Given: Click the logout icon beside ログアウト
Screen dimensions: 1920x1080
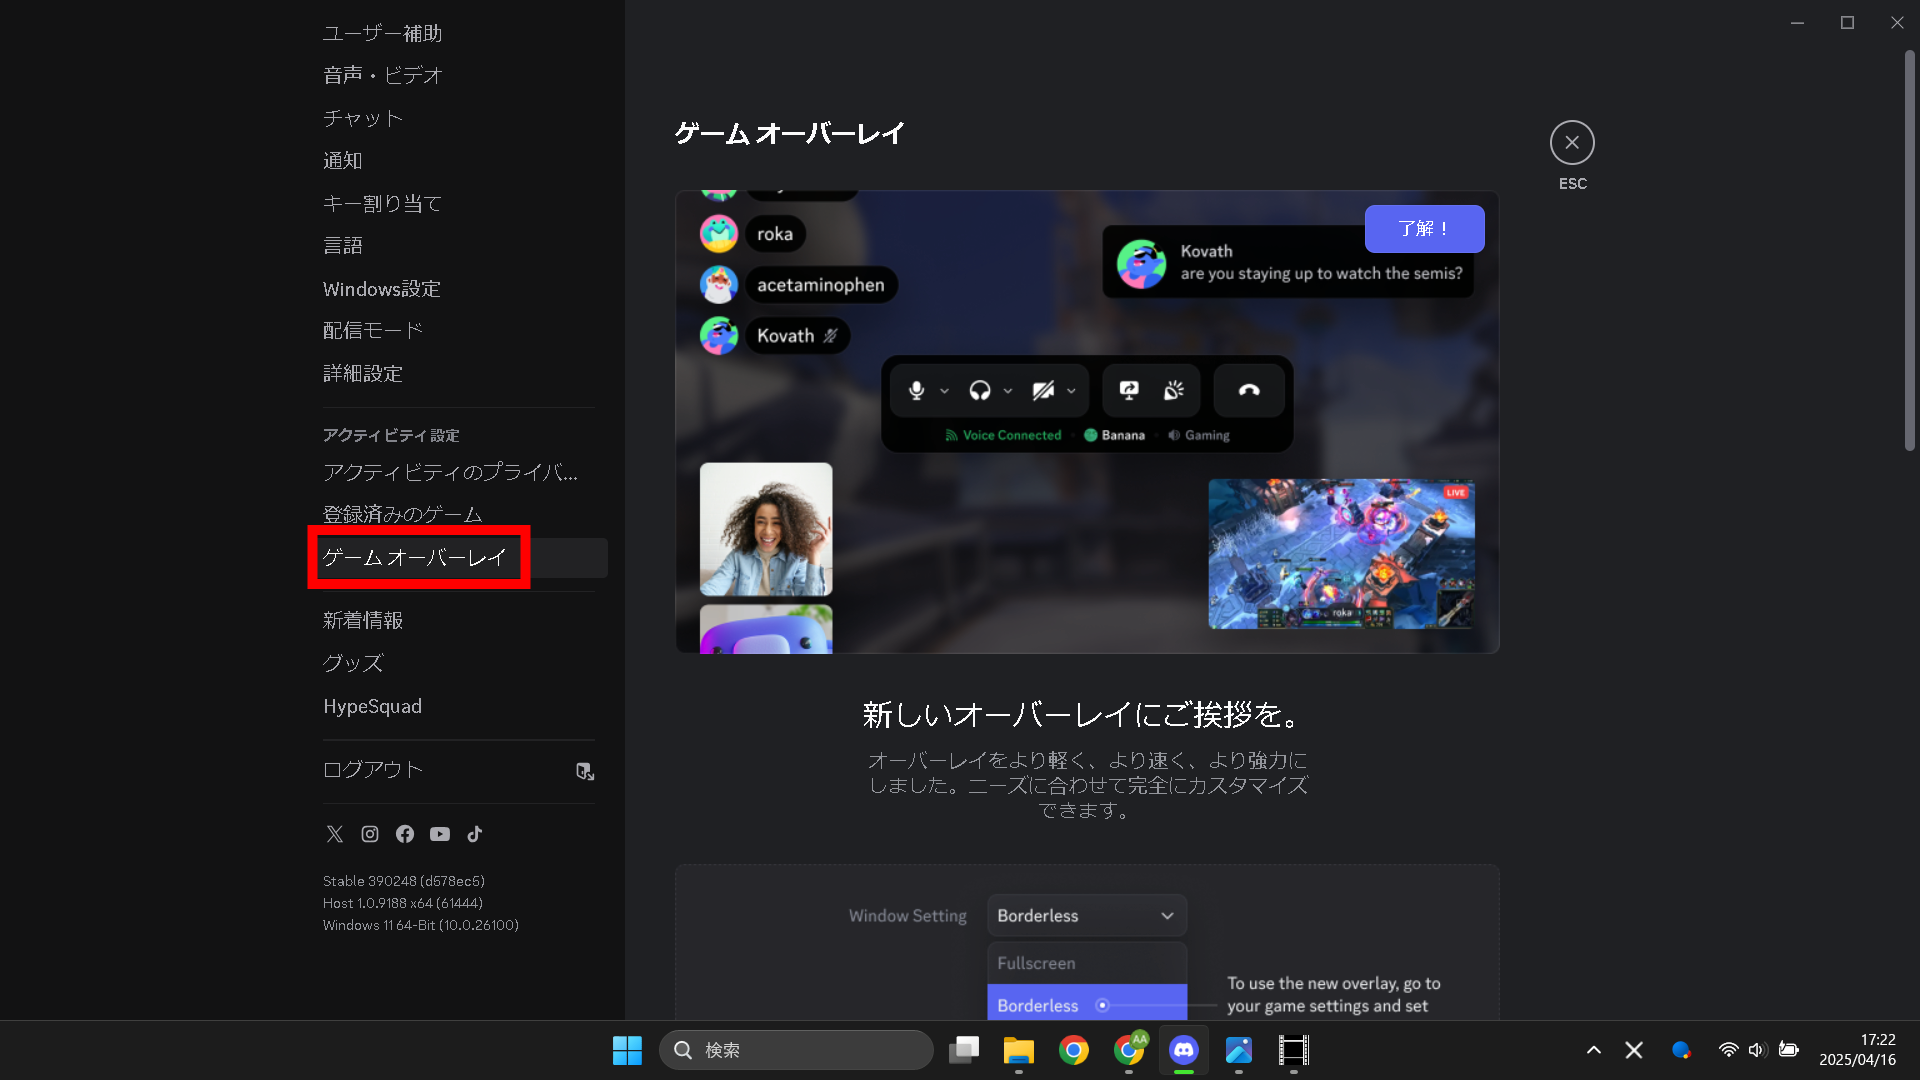Looking at the screenshot, I should click(x=585, y=771).
